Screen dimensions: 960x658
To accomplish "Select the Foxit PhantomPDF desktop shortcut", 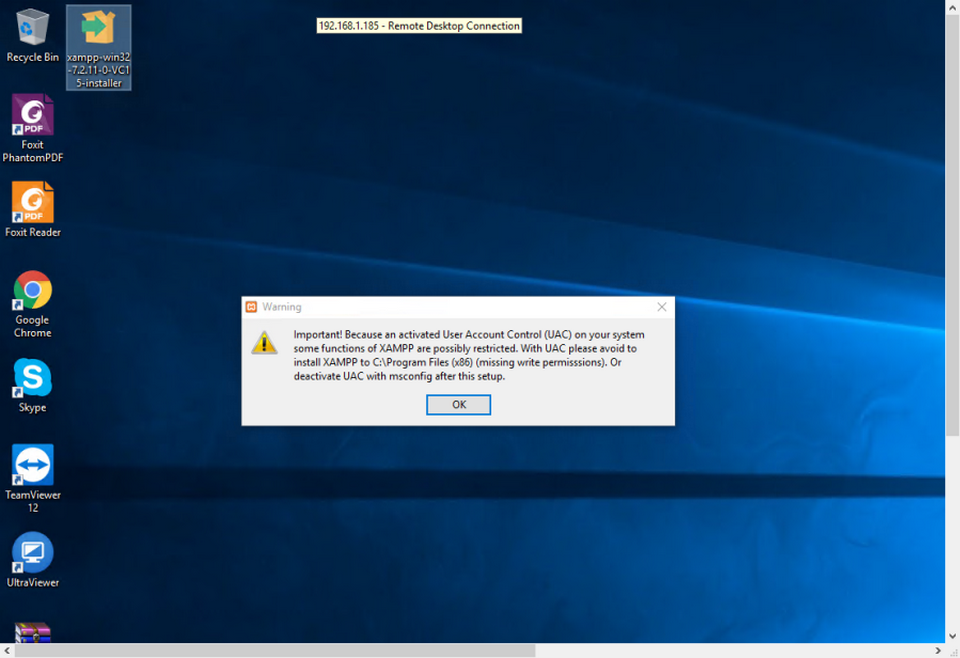I will pos(32,129).
